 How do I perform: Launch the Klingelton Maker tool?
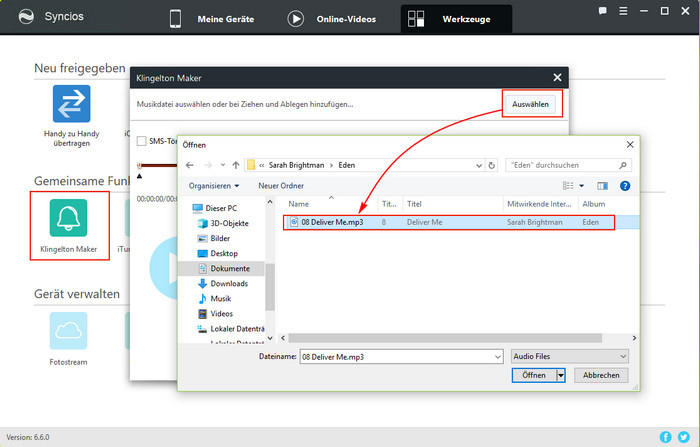point(68,226)
